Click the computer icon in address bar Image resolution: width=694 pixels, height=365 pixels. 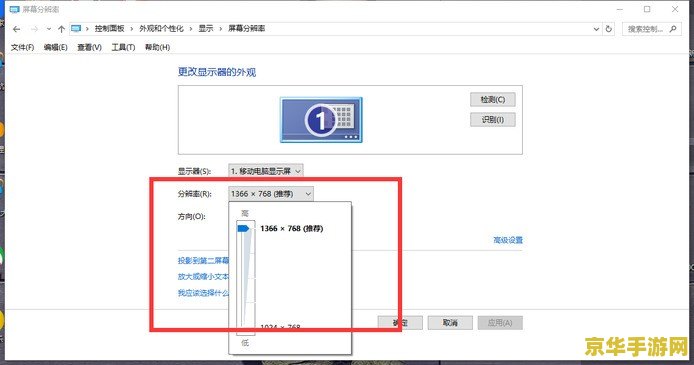click(x=76, y=29)
